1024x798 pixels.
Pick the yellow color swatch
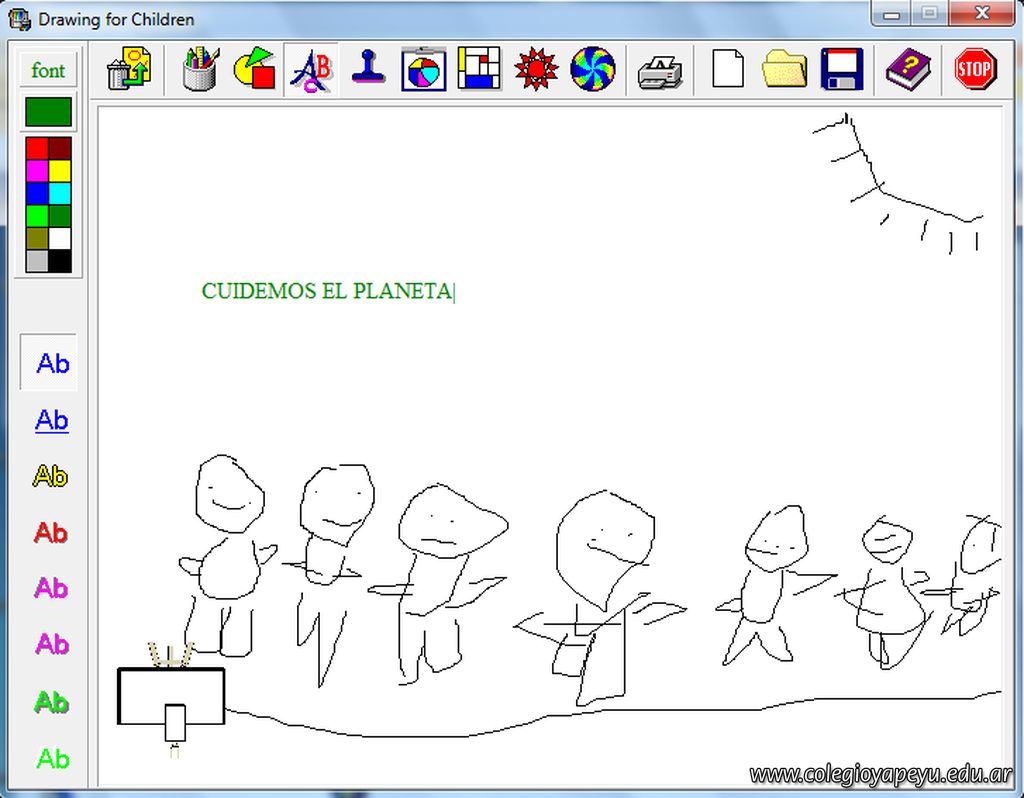[60, 171]
